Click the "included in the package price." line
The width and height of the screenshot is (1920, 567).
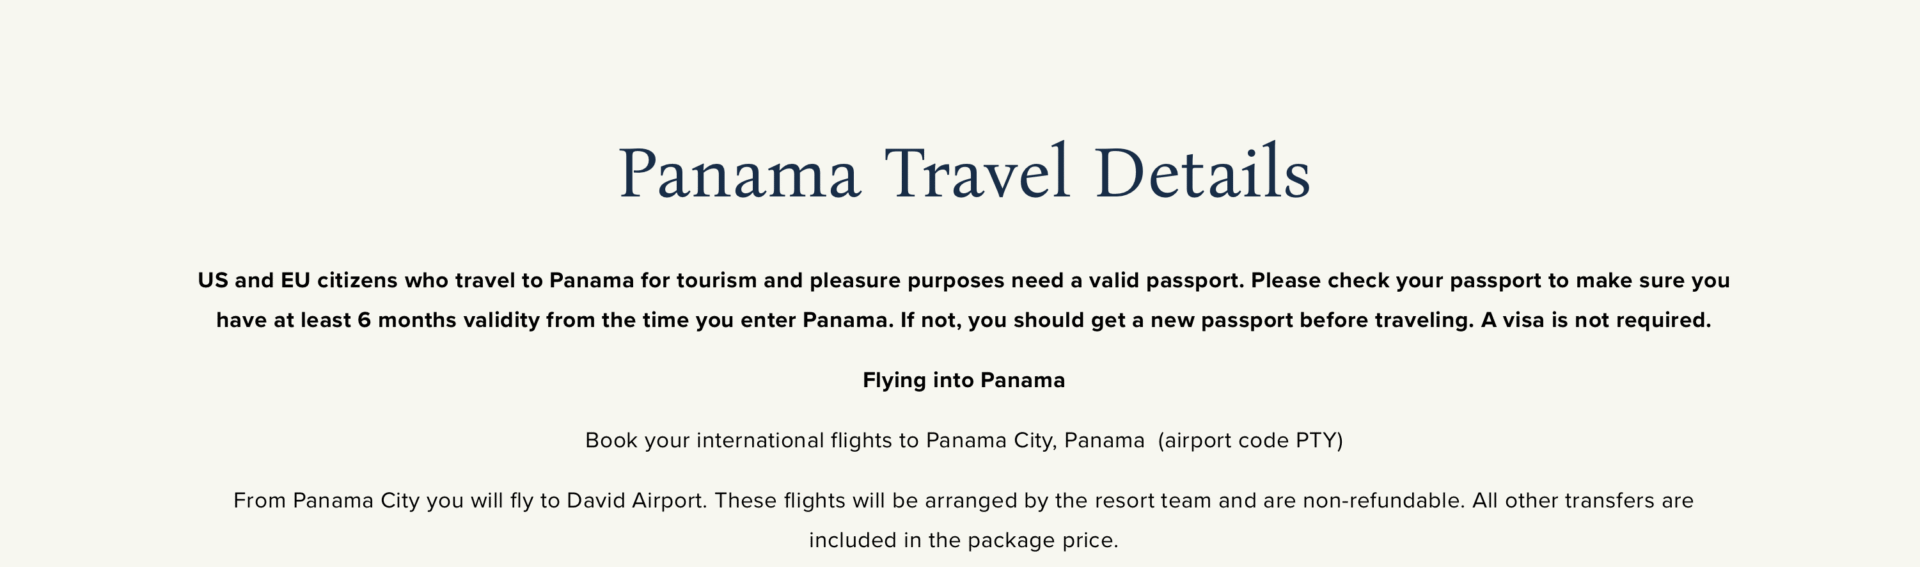pyautogui.click(x=964, y=540)
